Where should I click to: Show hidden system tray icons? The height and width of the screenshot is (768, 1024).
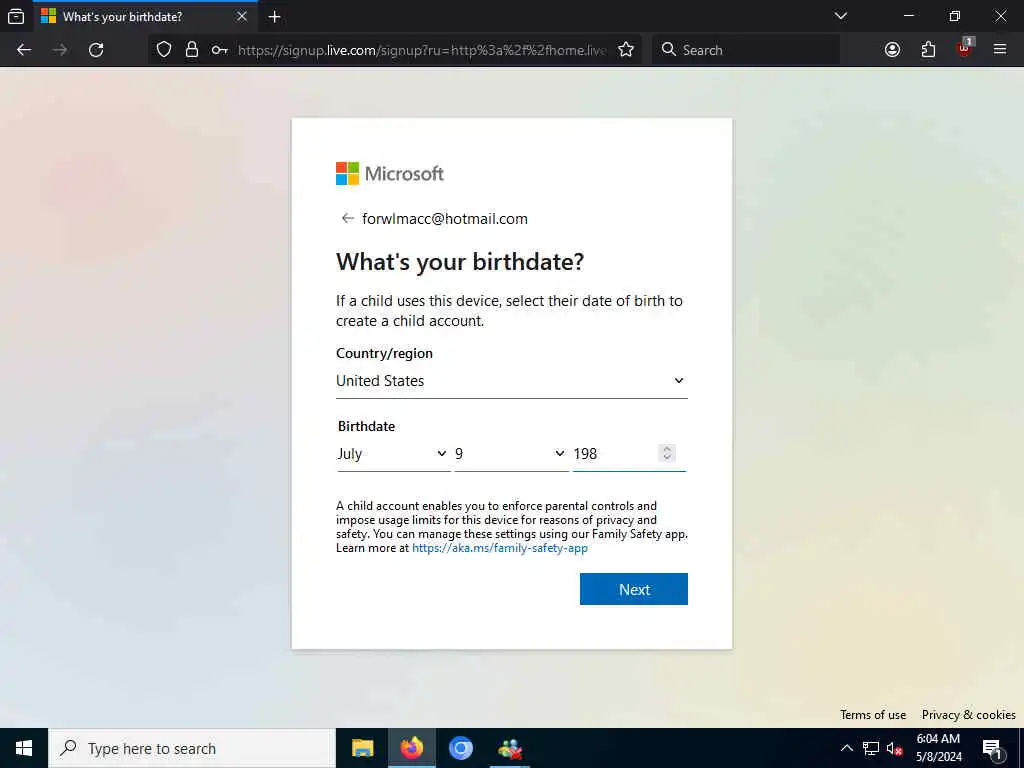[846, 748]
